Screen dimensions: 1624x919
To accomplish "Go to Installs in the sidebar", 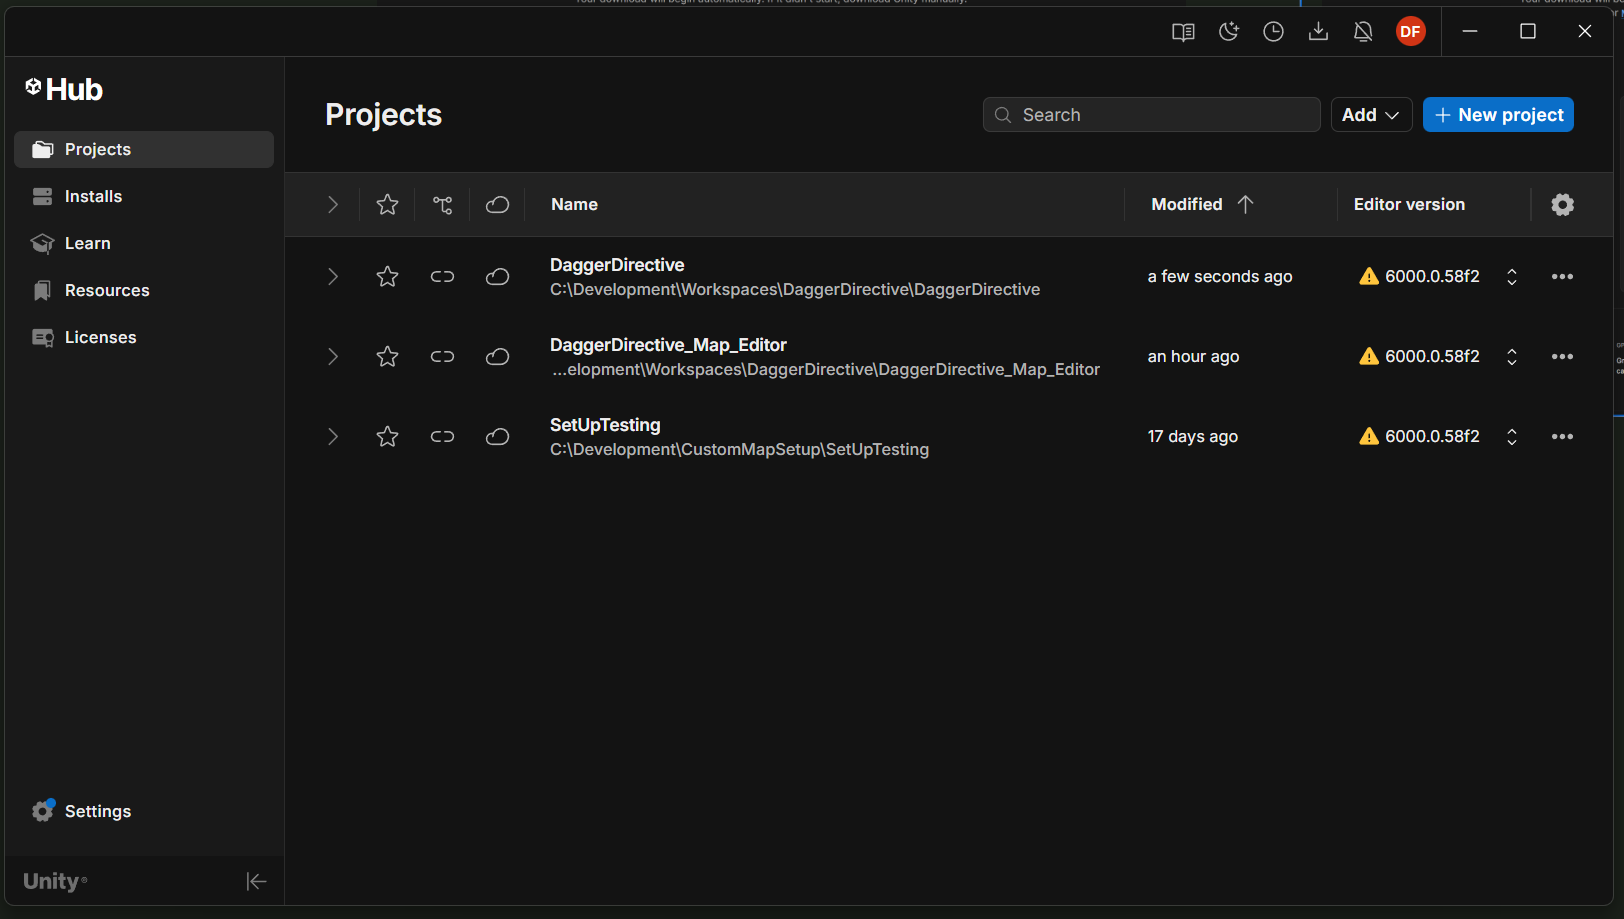I will point(144,196).
